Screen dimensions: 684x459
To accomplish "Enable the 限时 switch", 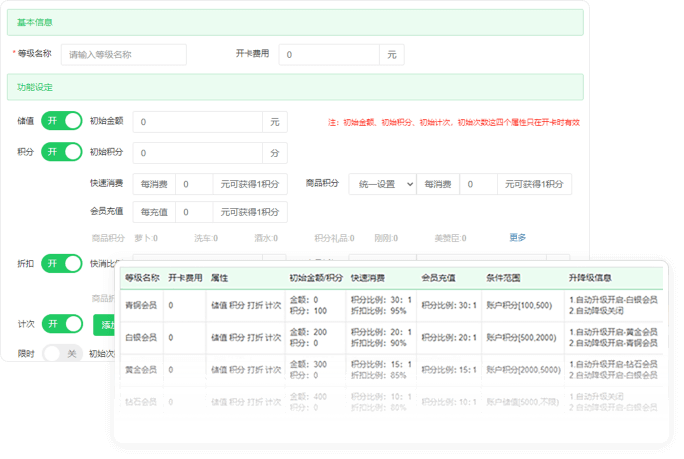I will [x=62, y=353].
